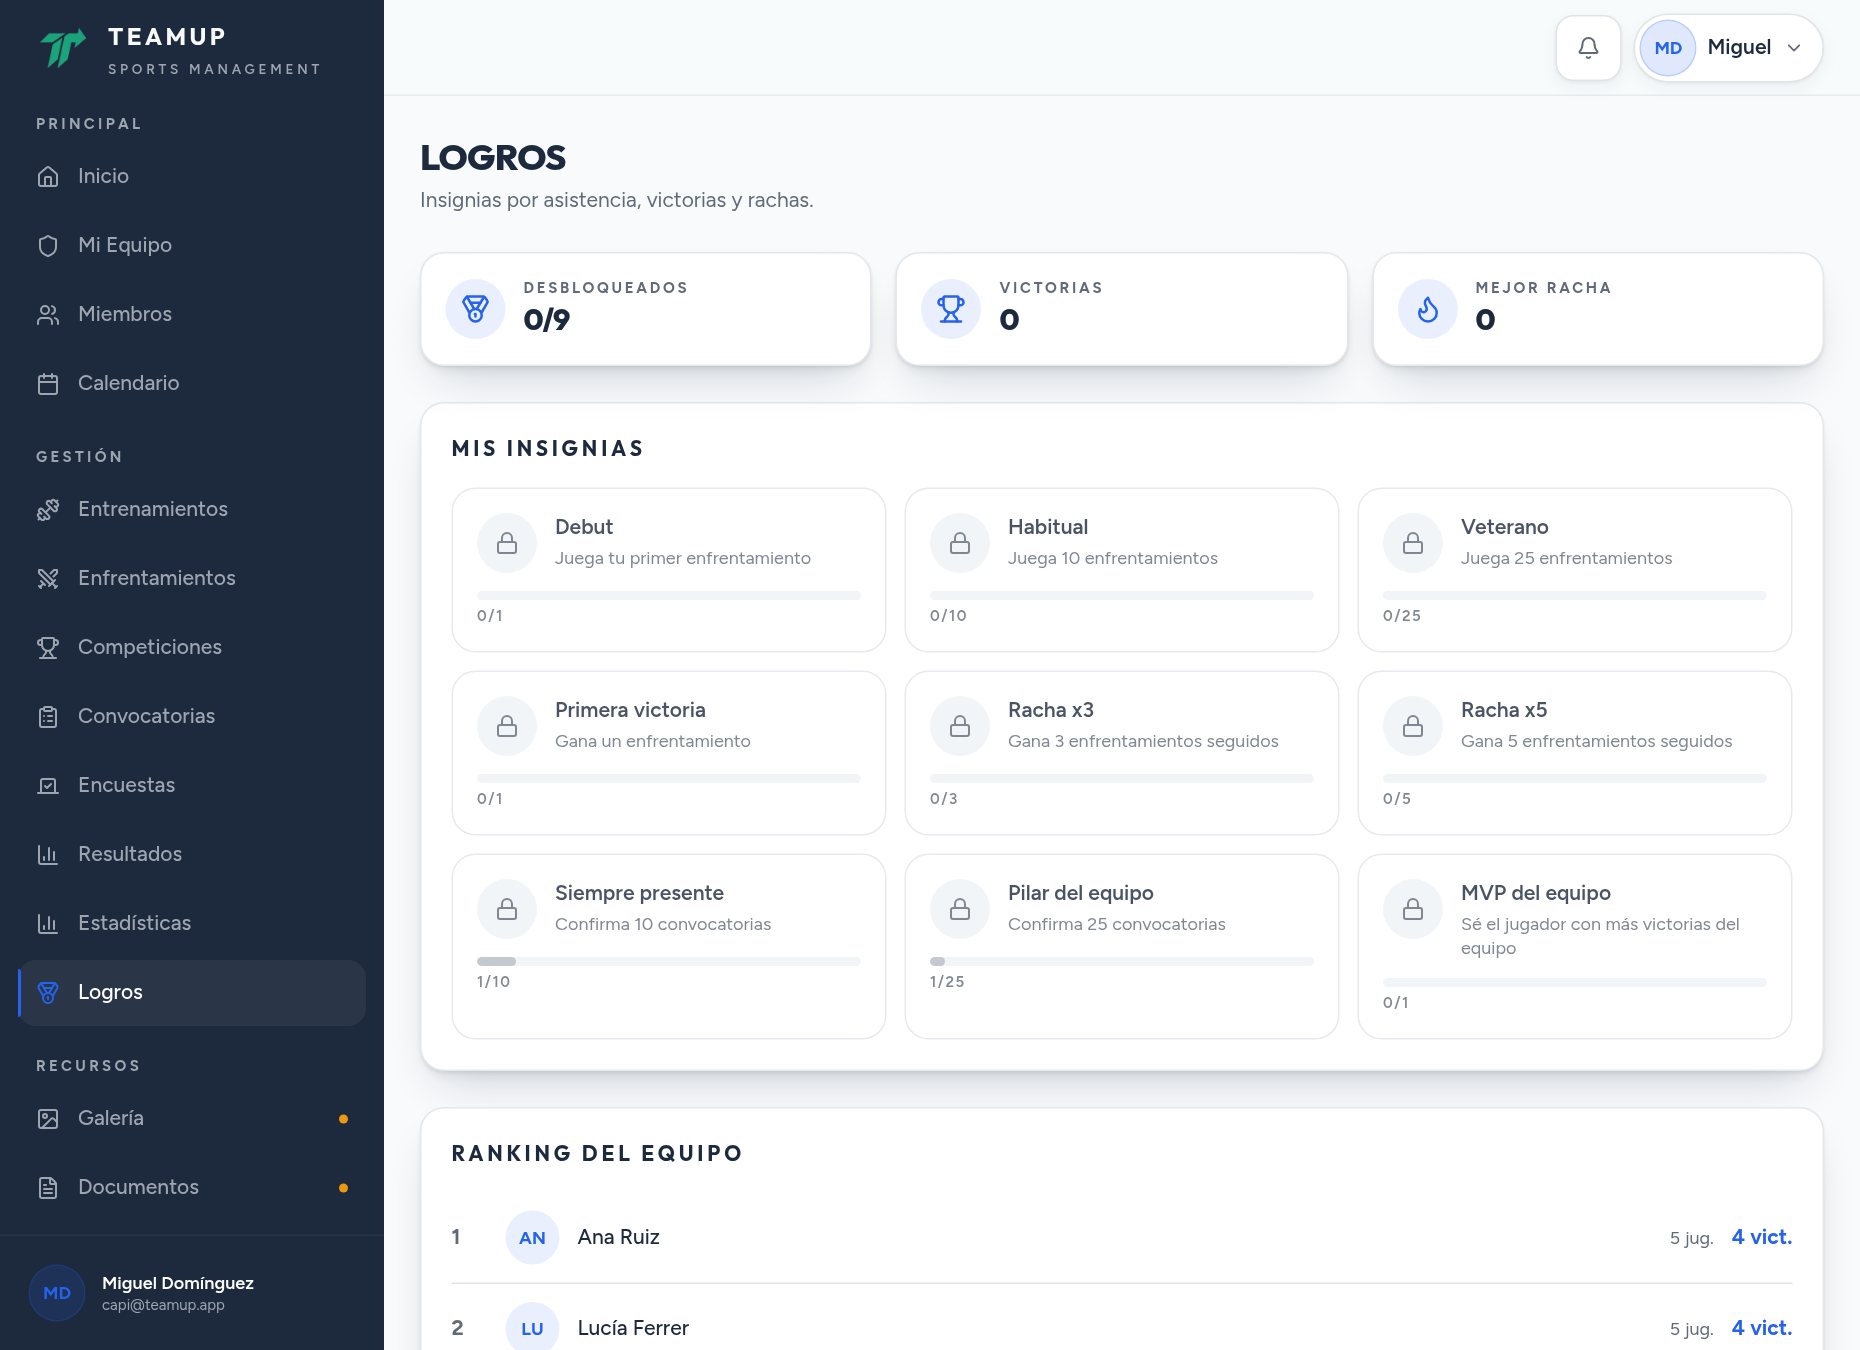
Task: Click the Desbloqueados medal icon
Action: [x=475, y=309]
